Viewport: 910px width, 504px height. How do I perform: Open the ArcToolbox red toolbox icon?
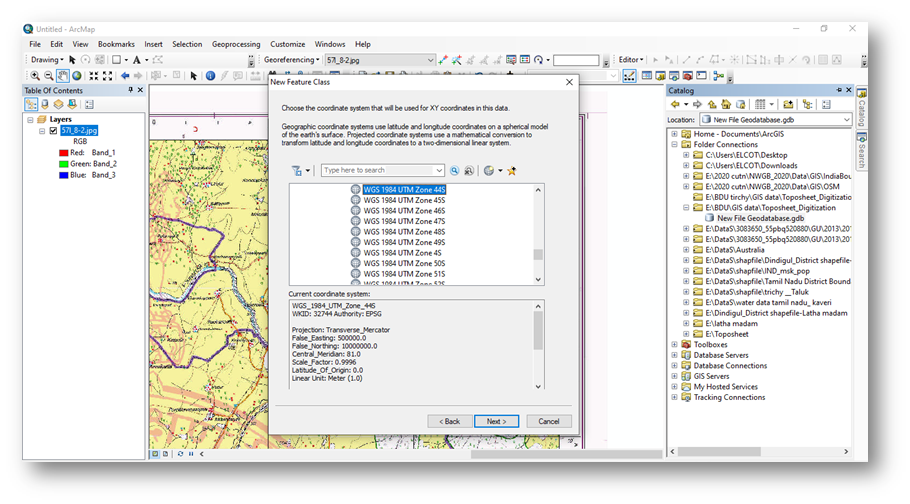[x=688, y=76]
